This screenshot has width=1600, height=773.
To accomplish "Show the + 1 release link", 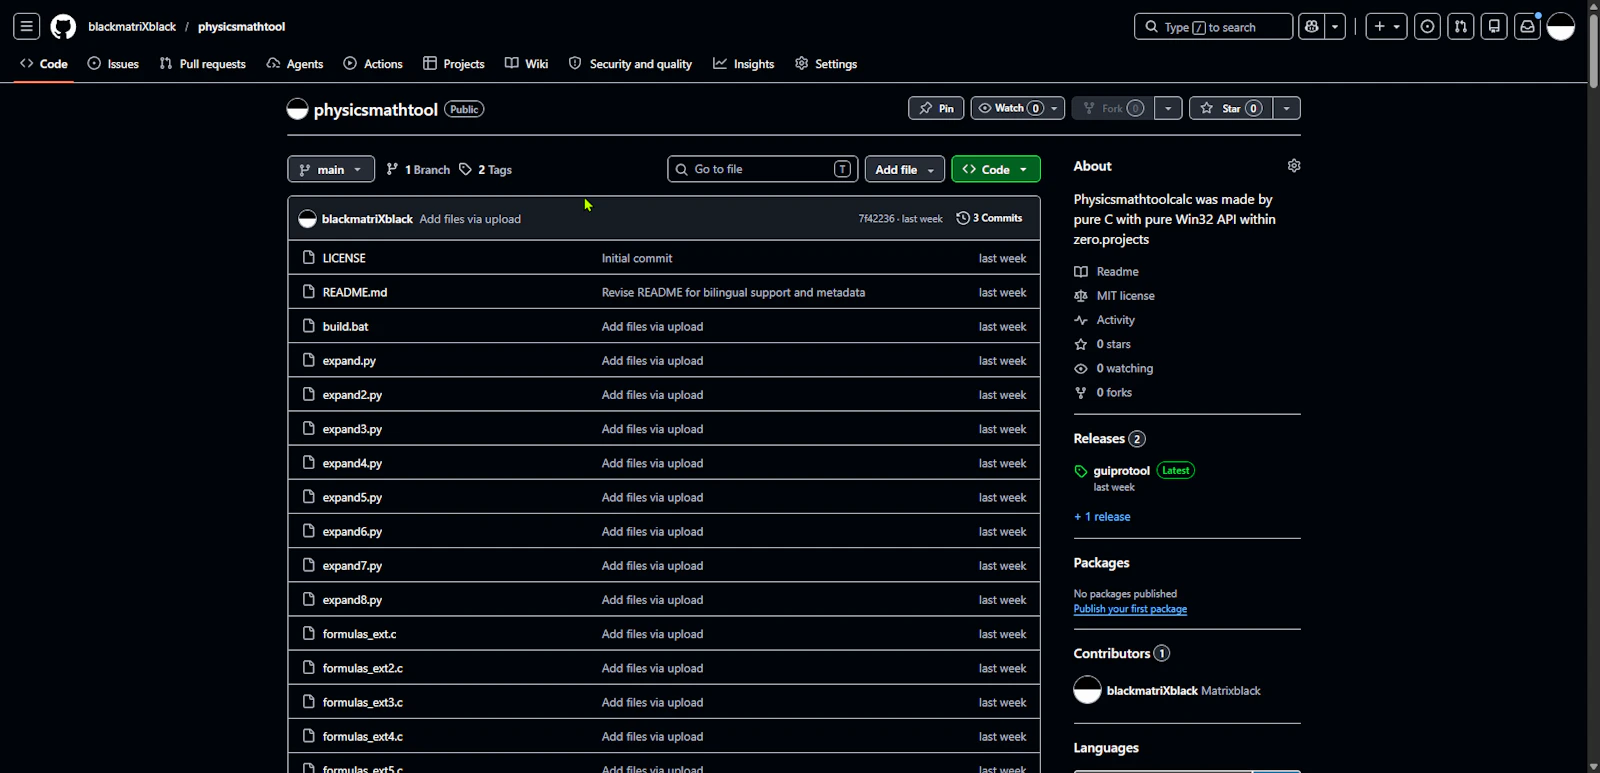I will [1102, 517].
